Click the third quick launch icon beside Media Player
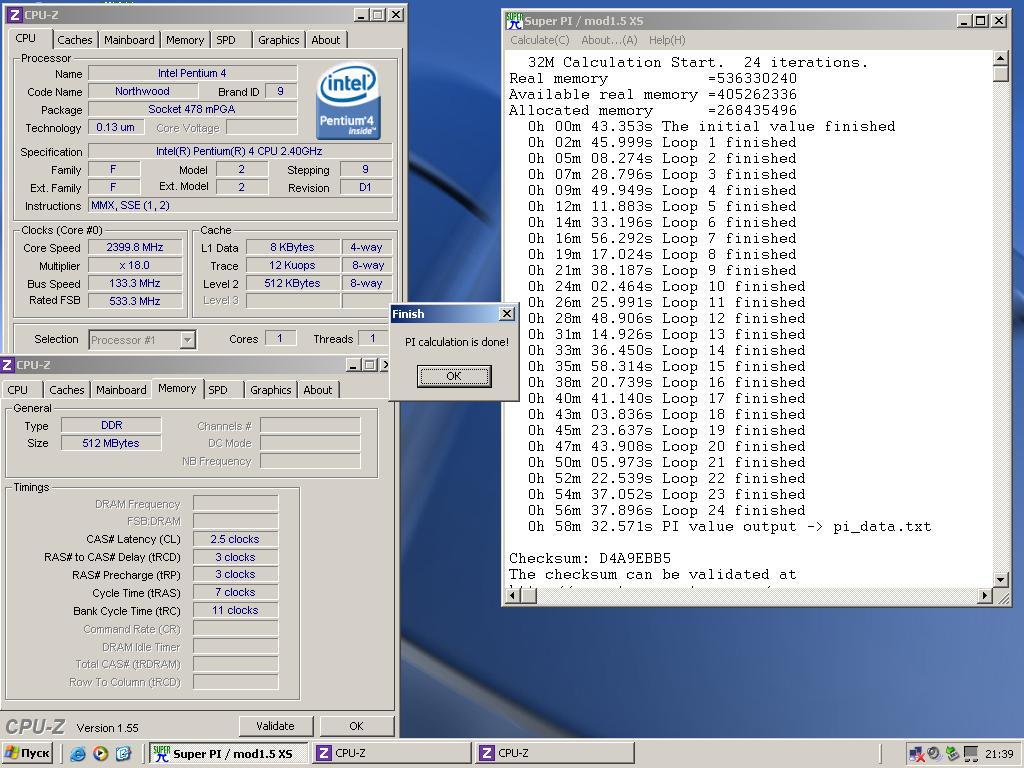 123,754
